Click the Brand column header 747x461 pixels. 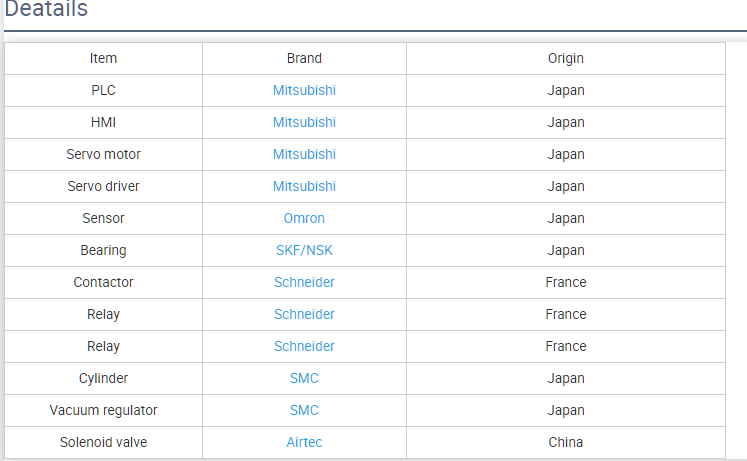point(304,58)
